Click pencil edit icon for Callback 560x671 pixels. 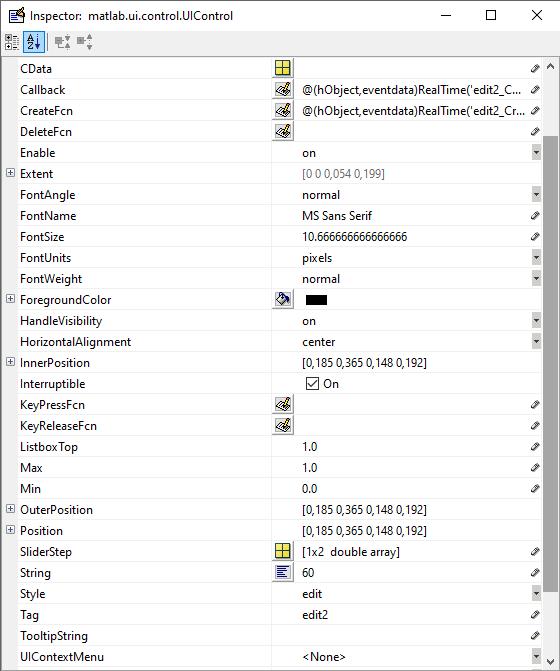click(535, 89)
